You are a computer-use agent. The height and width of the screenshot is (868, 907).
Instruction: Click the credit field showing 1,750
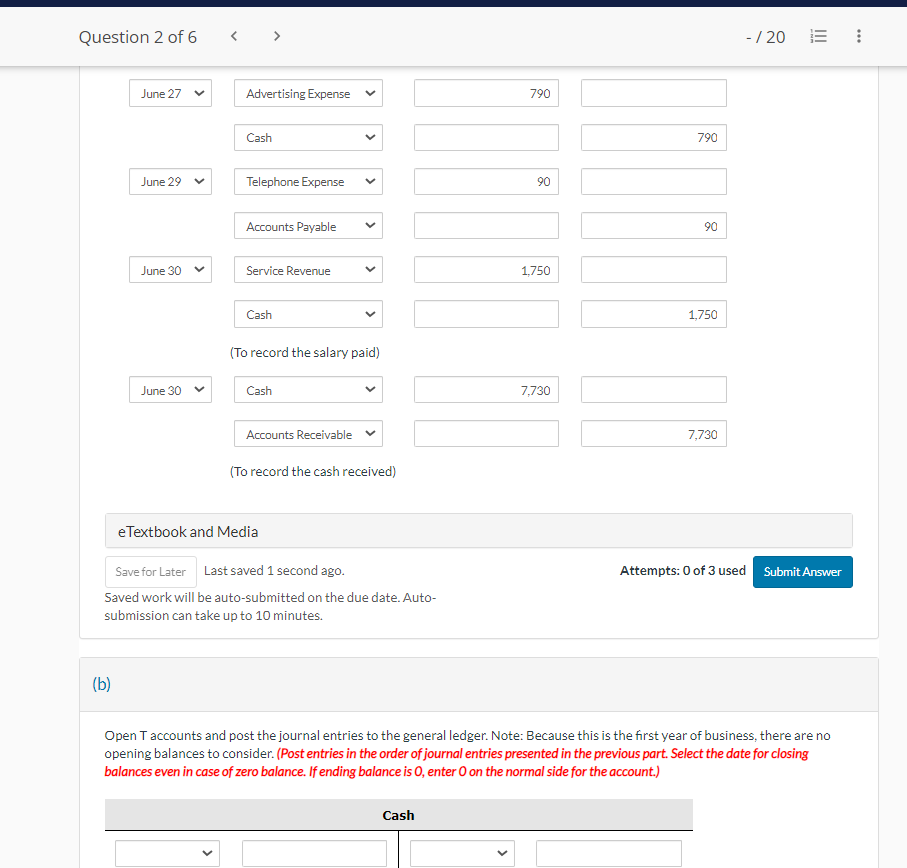[653, 313]
